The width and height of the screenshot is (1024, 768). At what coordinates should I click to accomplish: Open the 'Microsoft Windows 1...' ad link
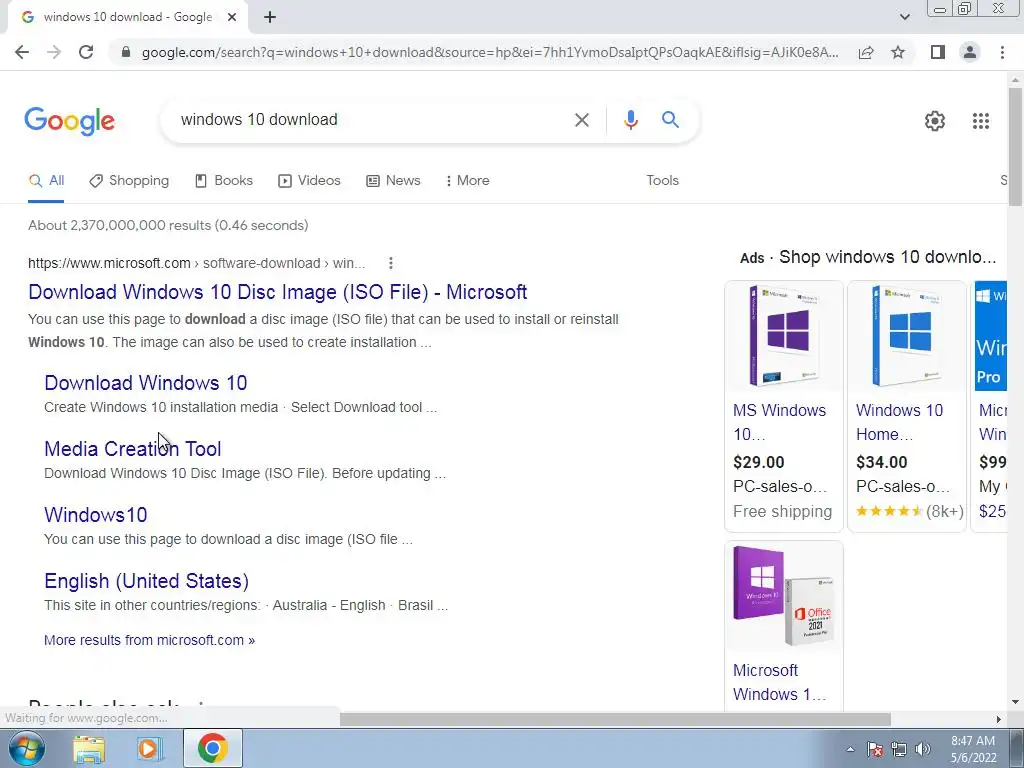click(x=779, y=682)
